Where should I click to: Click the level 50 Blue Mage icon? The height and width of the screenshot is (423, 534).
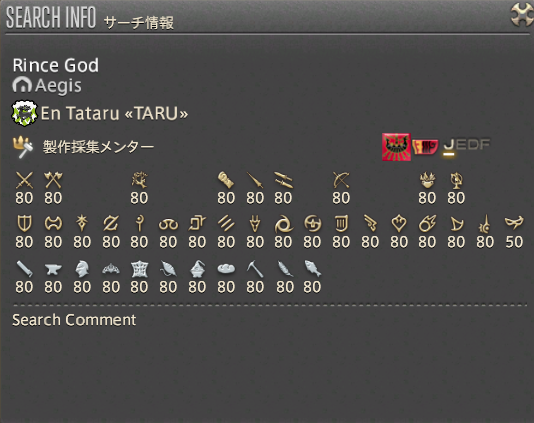coord(514,222)
